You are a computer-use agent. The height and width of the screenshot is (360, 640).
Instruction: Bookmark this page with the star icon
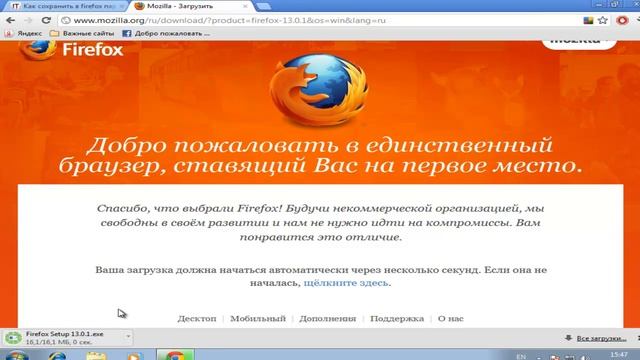coord(603,20)
